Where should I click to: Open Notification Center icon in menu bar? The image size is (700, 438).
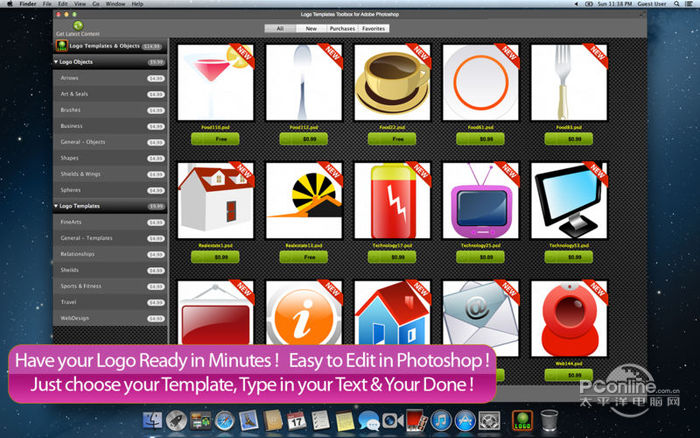690,4
